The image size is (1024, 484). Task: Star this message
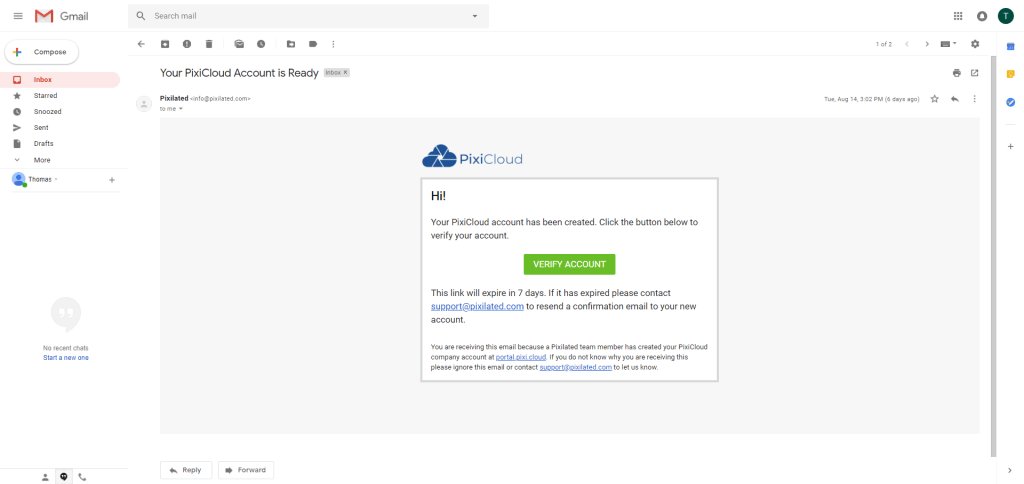(x=935, y=99)
